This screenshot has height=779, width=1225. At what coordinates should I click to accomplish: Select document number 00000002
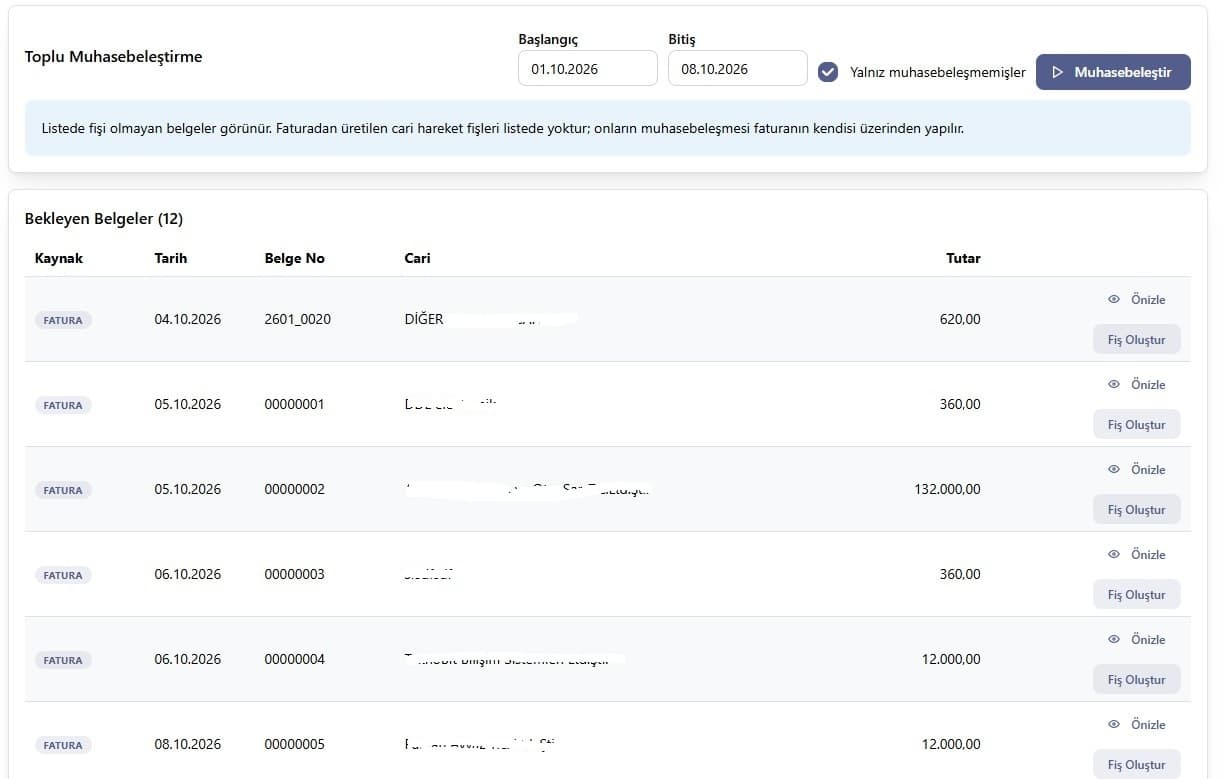(x=295, y=489)
